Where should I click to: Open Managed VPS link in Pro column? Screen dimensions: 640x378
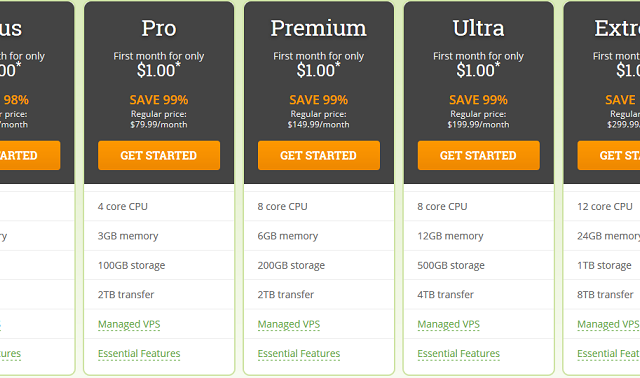(129, 324)
